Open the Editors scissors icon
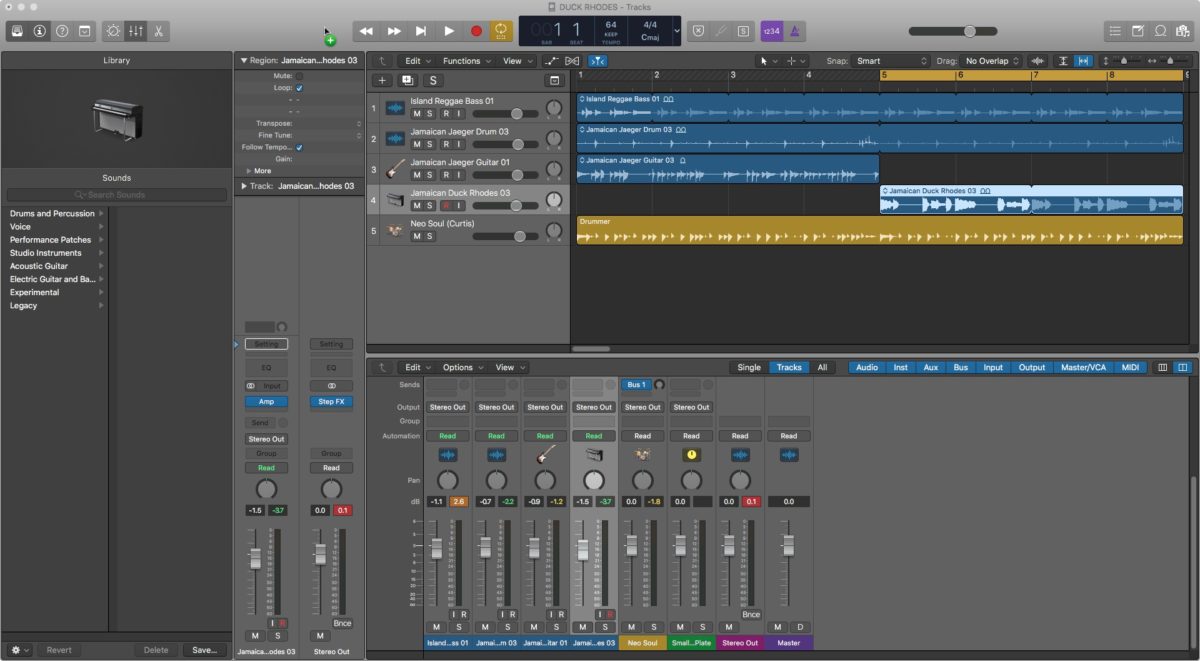This screenshot has height=661, width=1200. [x=159, y=31]
